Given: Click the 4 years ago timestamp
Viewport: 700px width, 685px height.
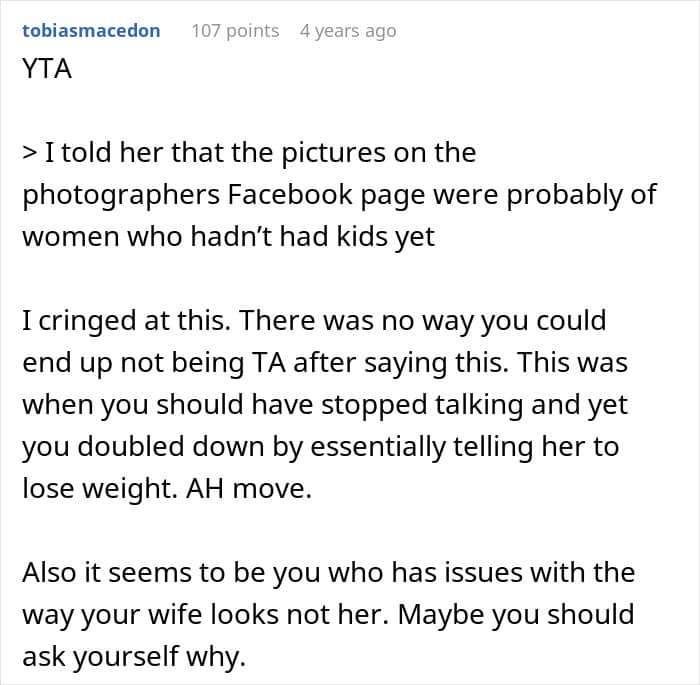Looking at the screenshot, I should (348, 31).
